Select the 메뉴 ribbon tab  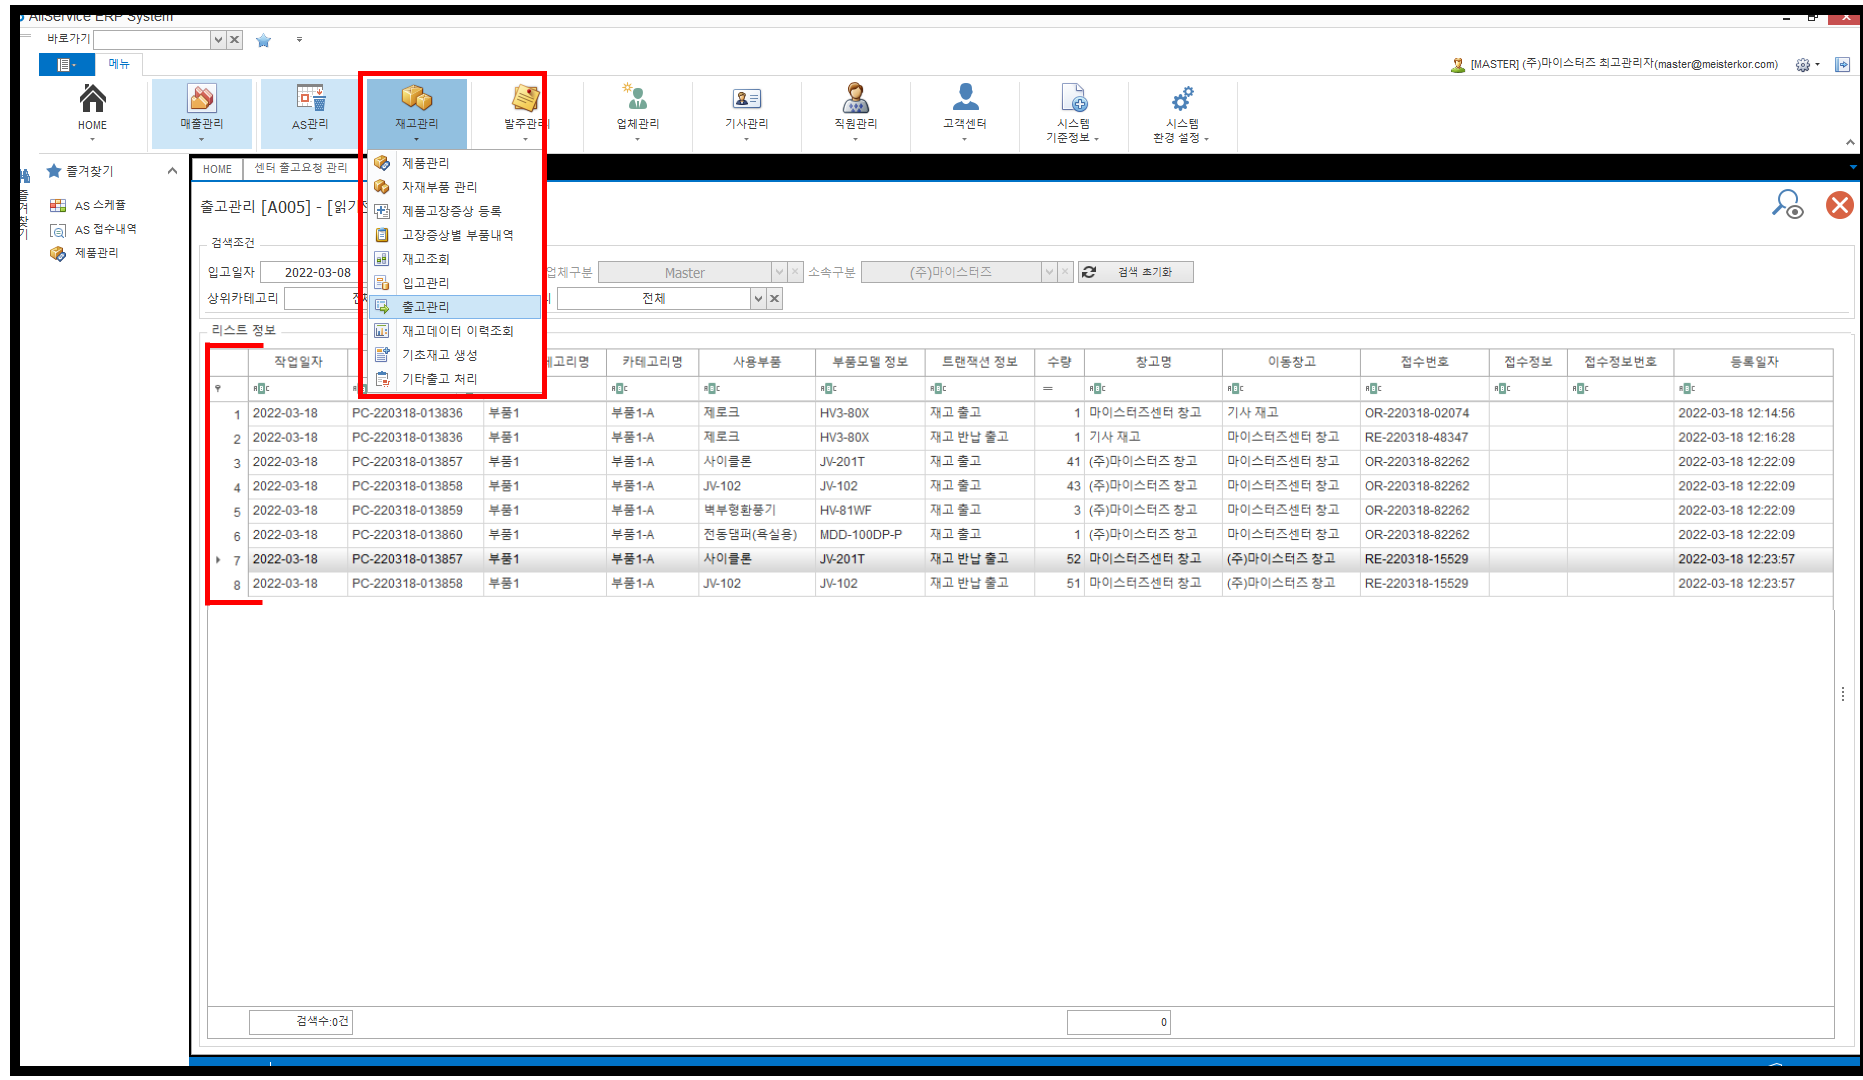(119, 64)
